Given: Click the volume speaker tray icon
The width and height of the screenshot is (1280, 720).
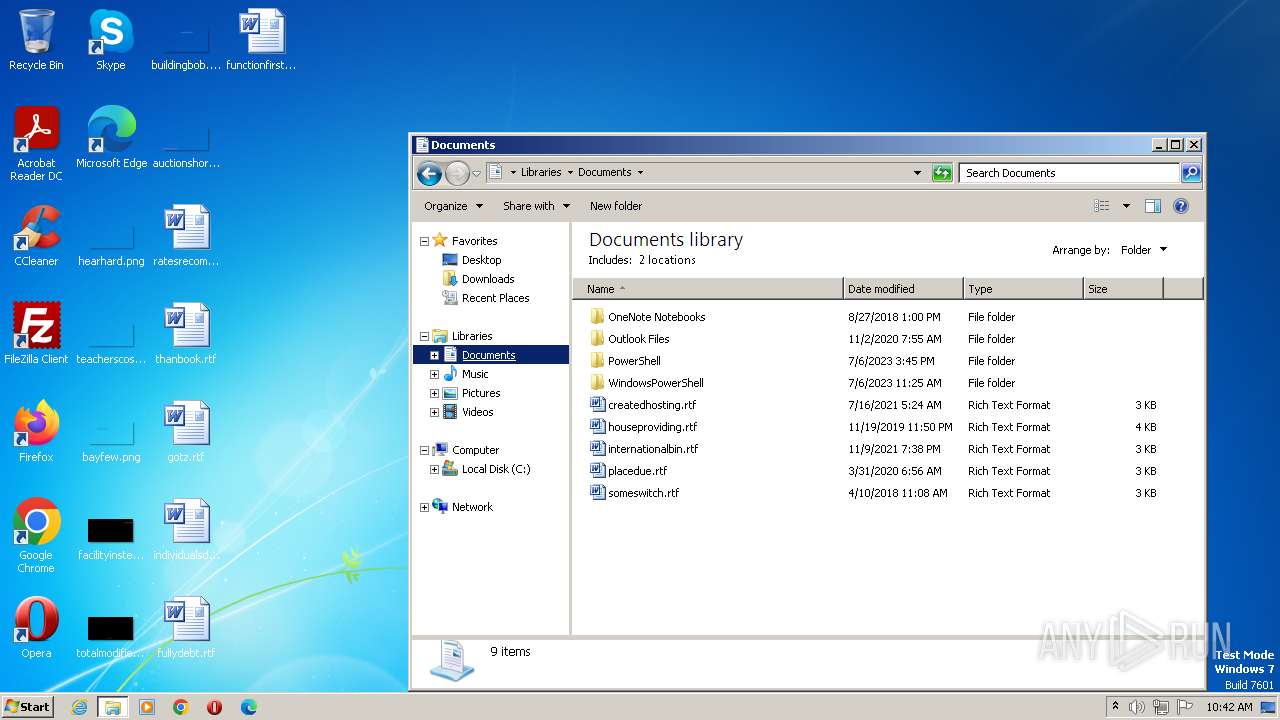Looking at the screenshot, I should point(1137,707).
